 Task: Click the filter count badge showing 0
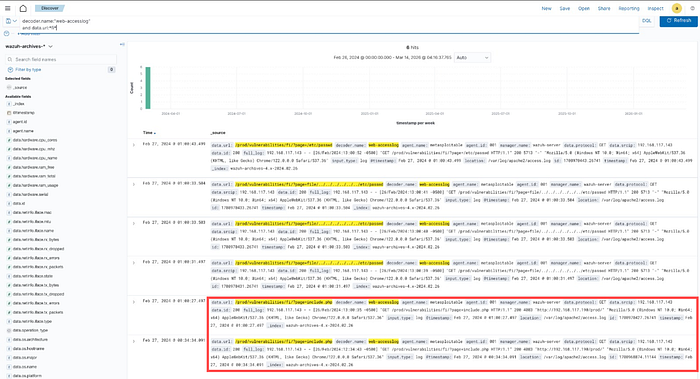(x=112, y=70)
